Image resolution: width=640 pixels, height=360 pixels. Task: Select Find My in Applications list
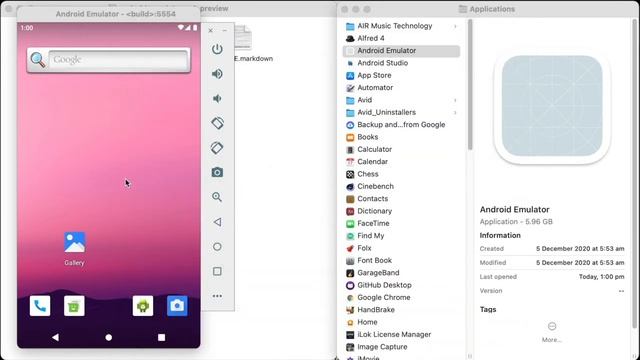(401, 236)
